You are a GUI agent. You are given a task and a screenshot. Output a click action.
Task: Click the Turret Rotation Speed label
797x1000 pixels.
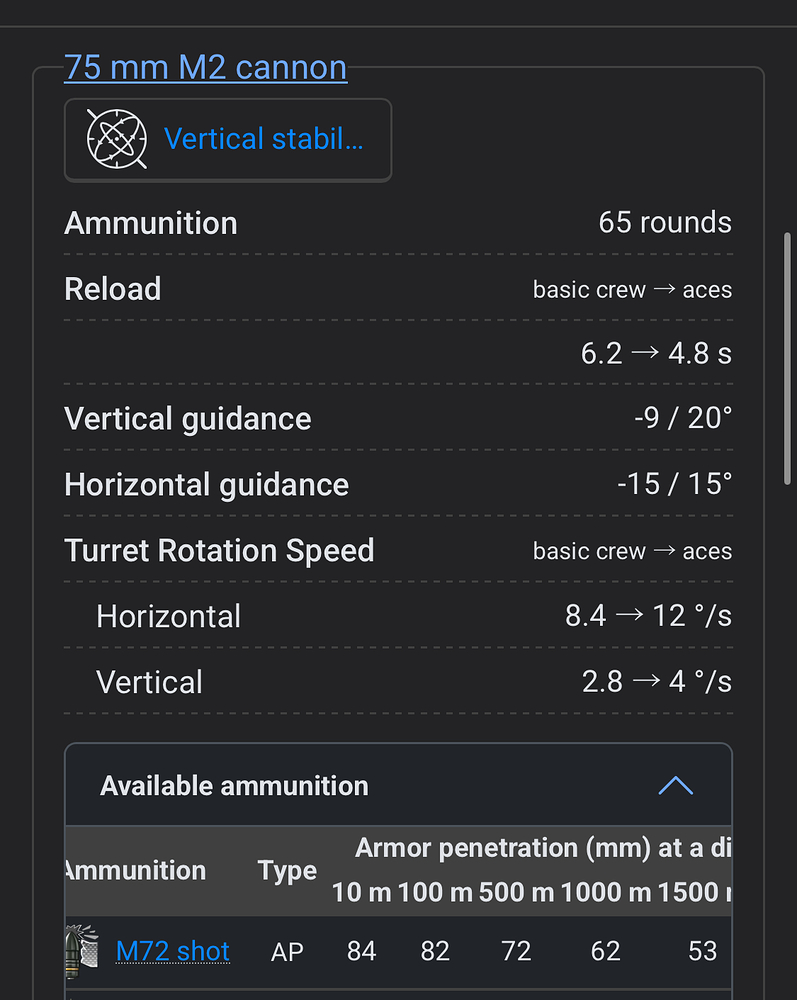219,551
